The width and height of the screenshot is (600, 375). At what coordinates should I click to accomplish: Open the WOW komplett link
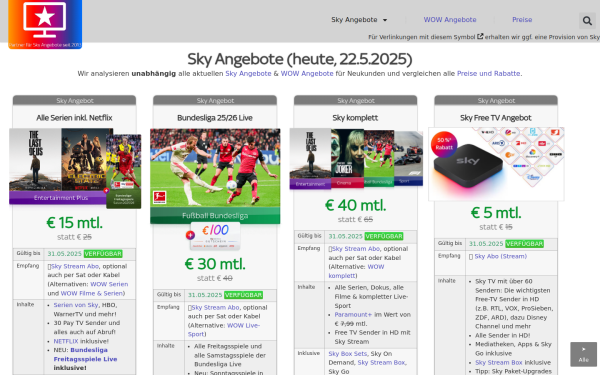point(356,271)
